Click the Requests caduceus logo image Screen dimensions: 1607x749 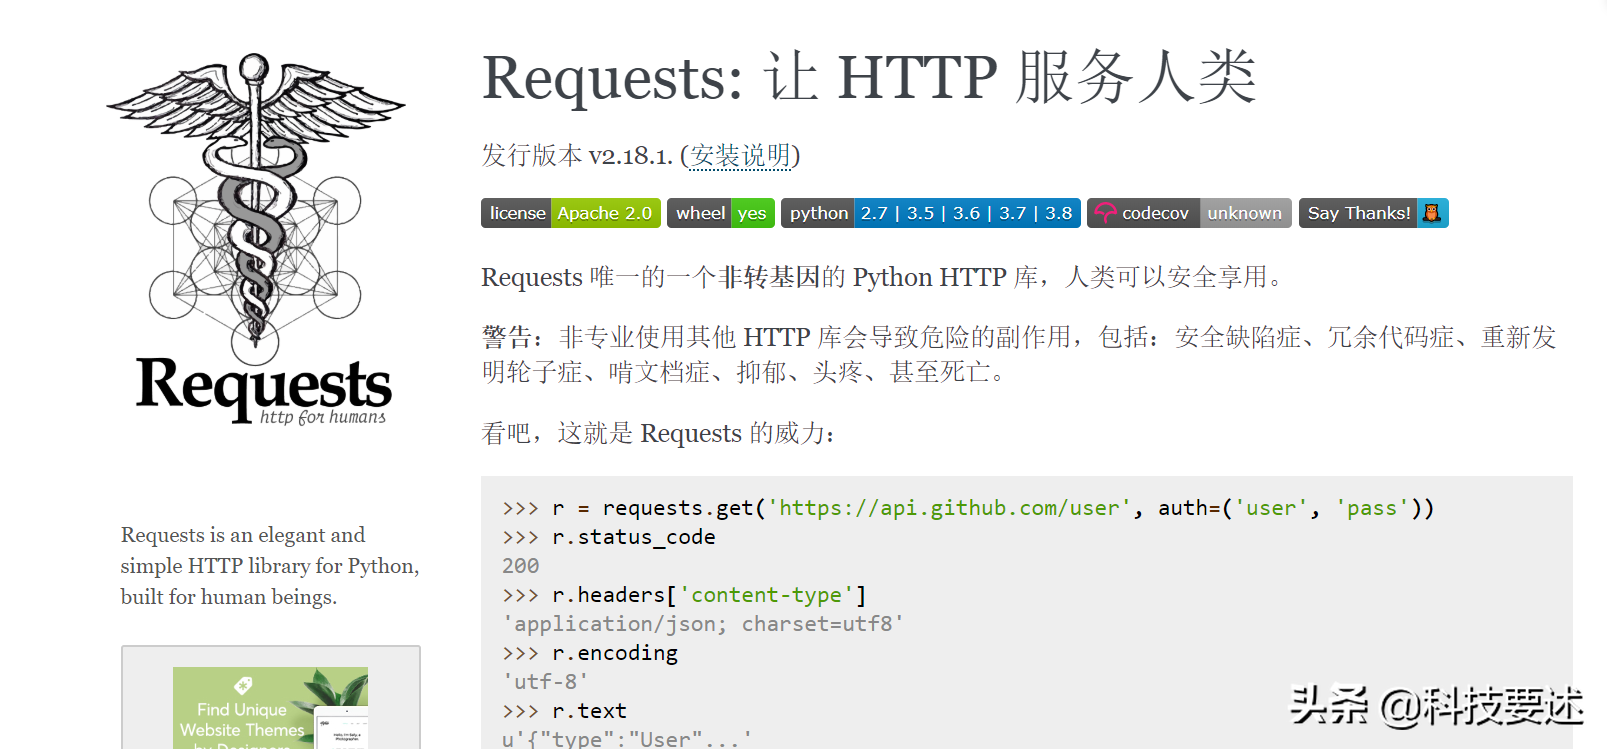coord(257,239)
